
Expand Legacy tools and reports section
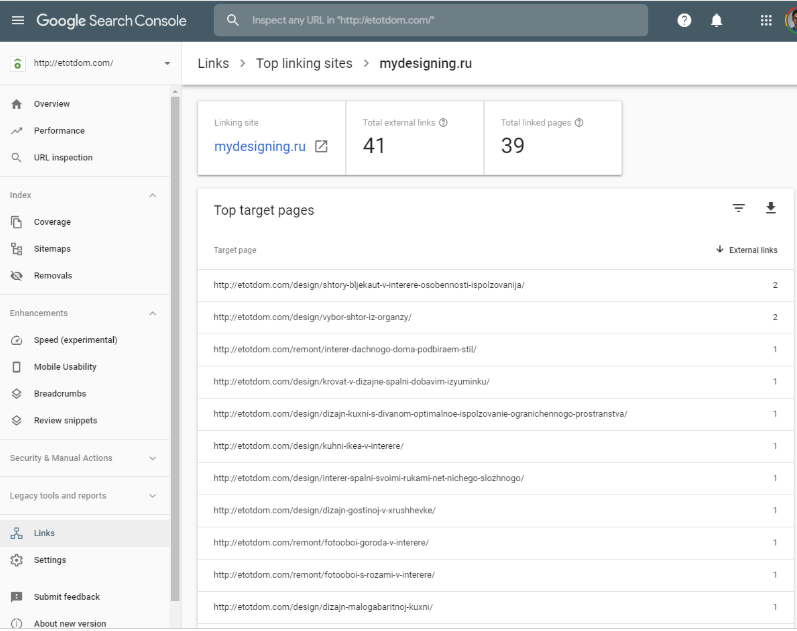153,496
